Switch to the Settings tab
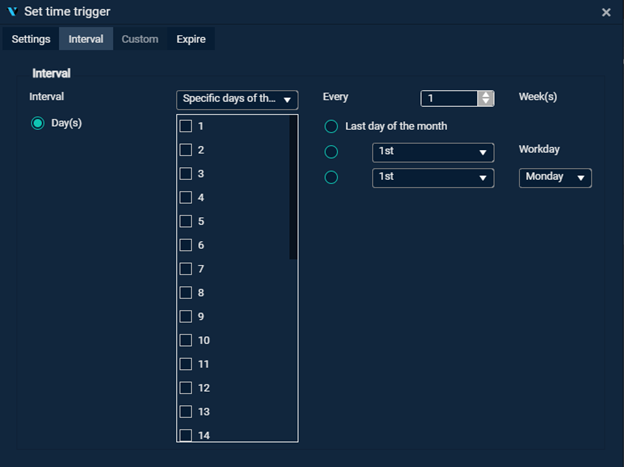The width and height of the screenshot is (624, 467). coord(31,39)
